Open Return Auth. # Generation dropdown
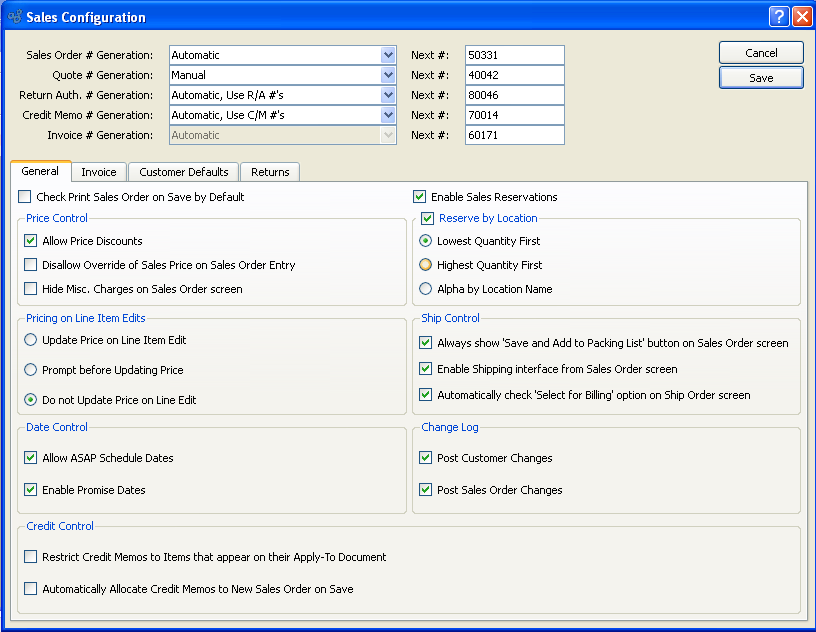This screenshot has width=816, height=632. coord(388,95)
